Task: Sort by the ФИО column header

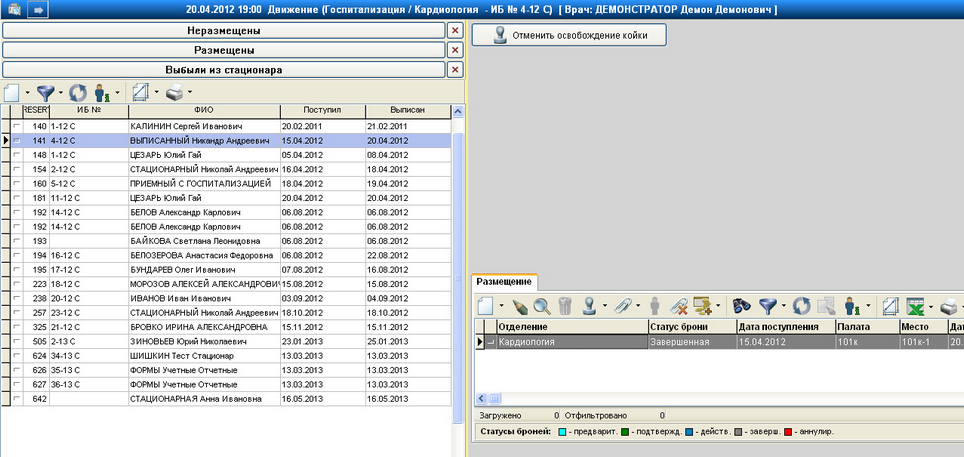Action: click(204, 111)
